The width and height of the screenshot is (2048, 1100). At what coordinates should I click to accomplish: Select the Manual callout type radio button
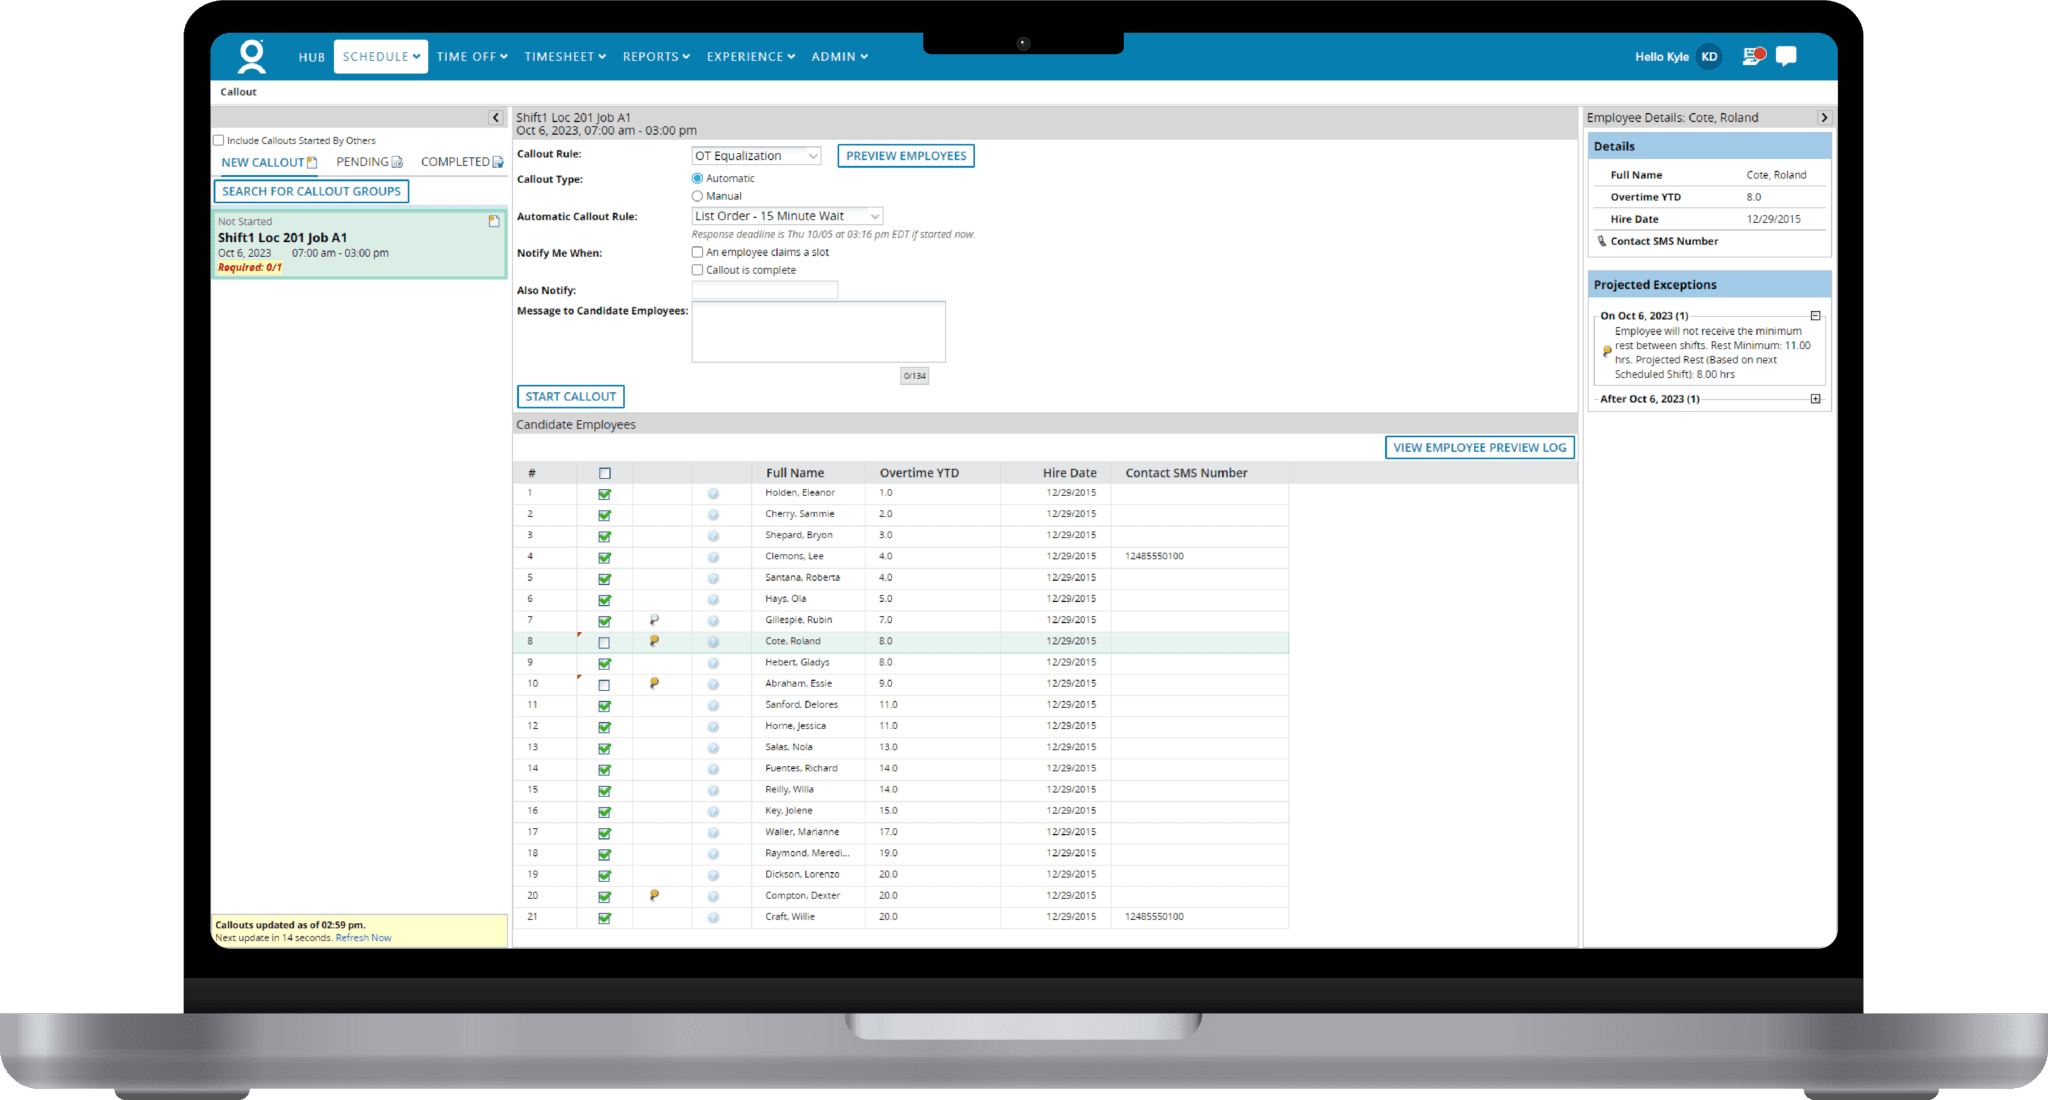[x=697, y=195]
